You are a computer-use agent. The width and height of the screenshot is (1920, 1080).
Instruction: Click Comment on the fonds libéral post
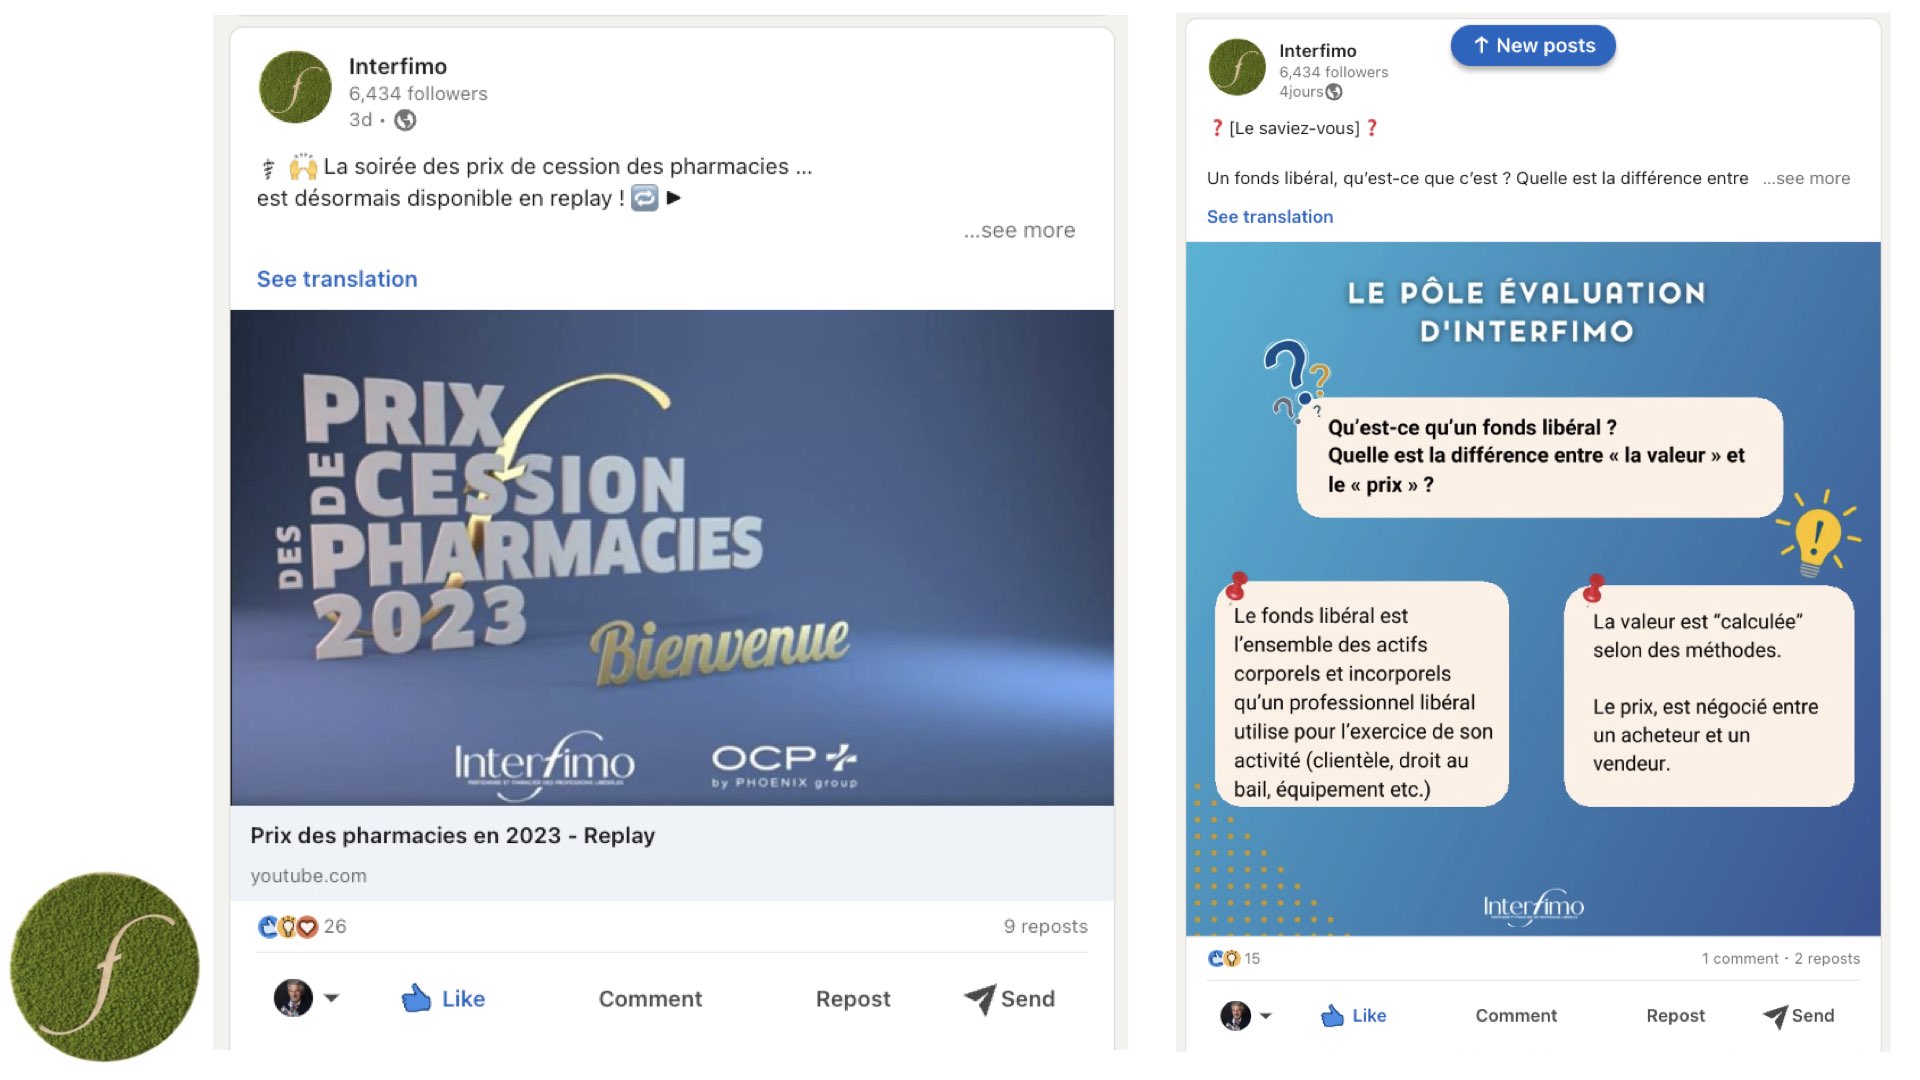1516,1016
